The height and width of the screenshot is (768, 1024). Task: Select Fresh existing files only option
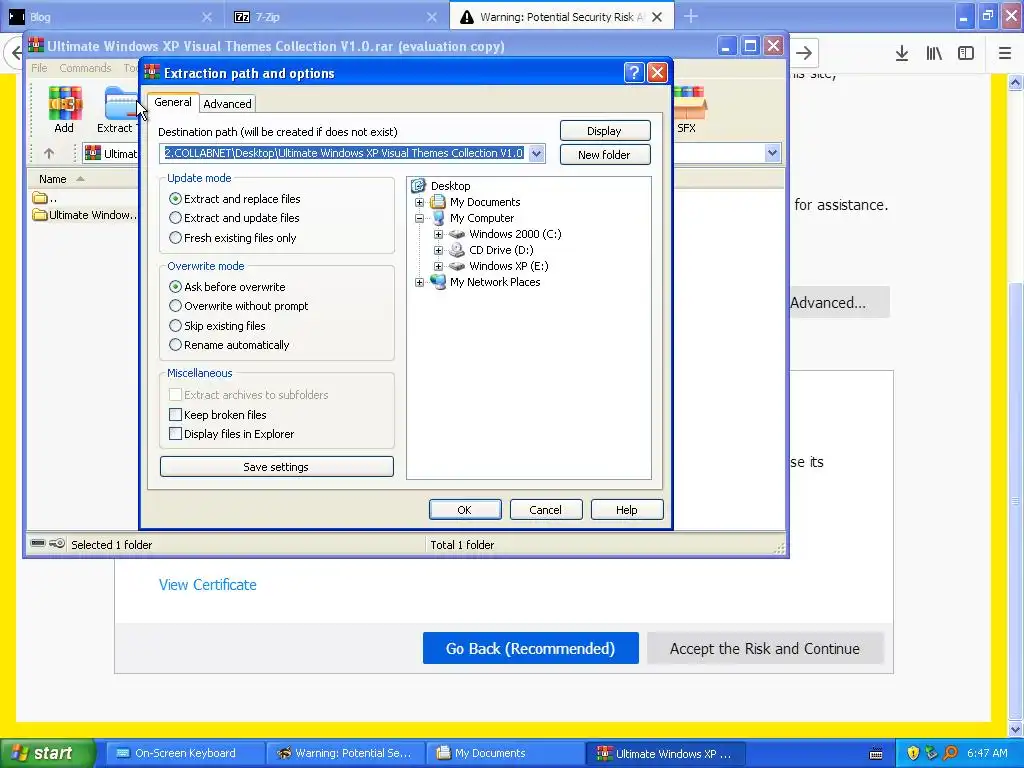232,238
